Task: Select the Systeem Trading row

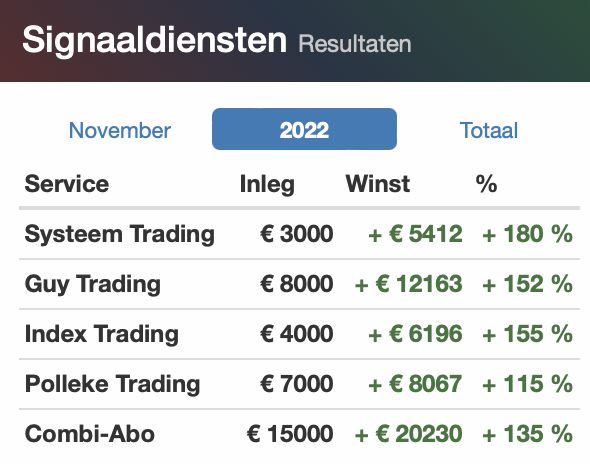Action: click(300, 234)
